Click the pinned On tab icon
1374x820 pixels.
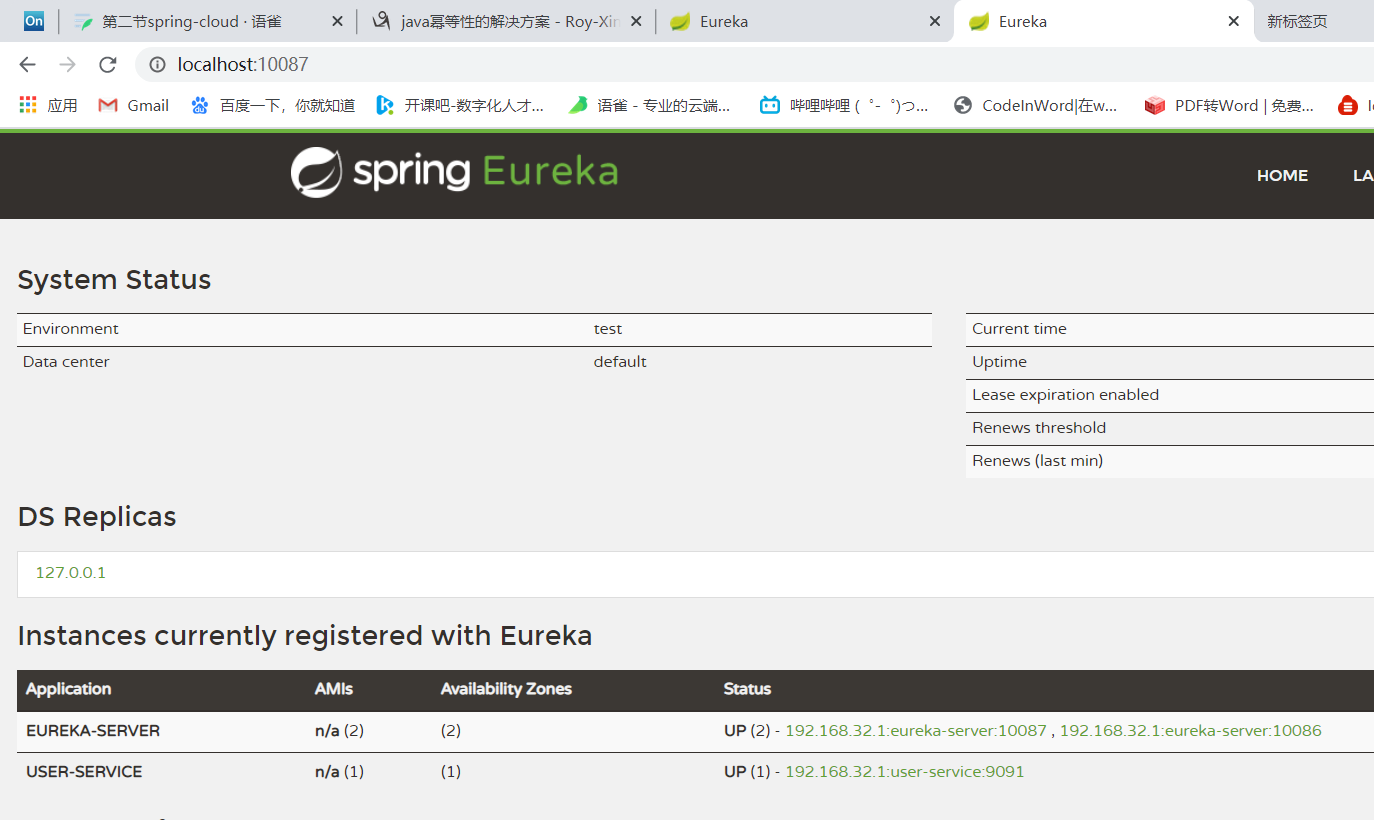coord(34,21)
